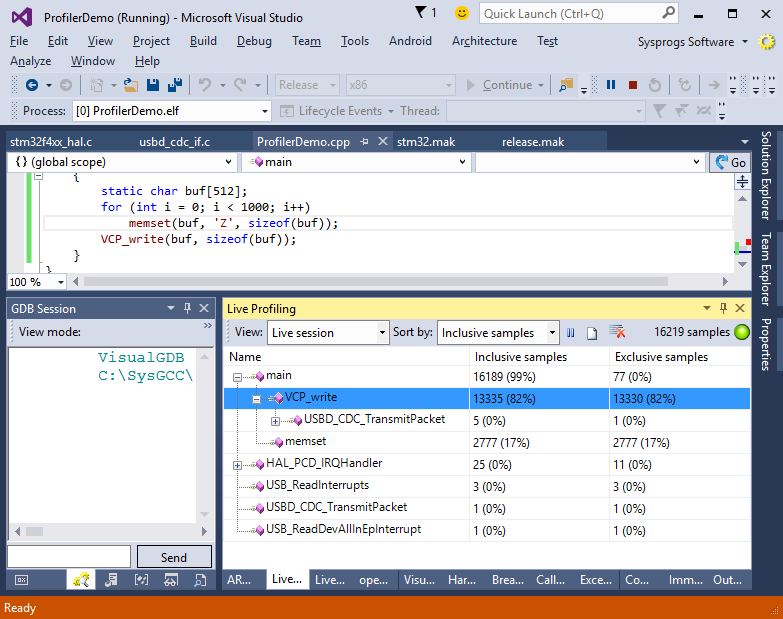Open the Debug menu

coord(254,41)
